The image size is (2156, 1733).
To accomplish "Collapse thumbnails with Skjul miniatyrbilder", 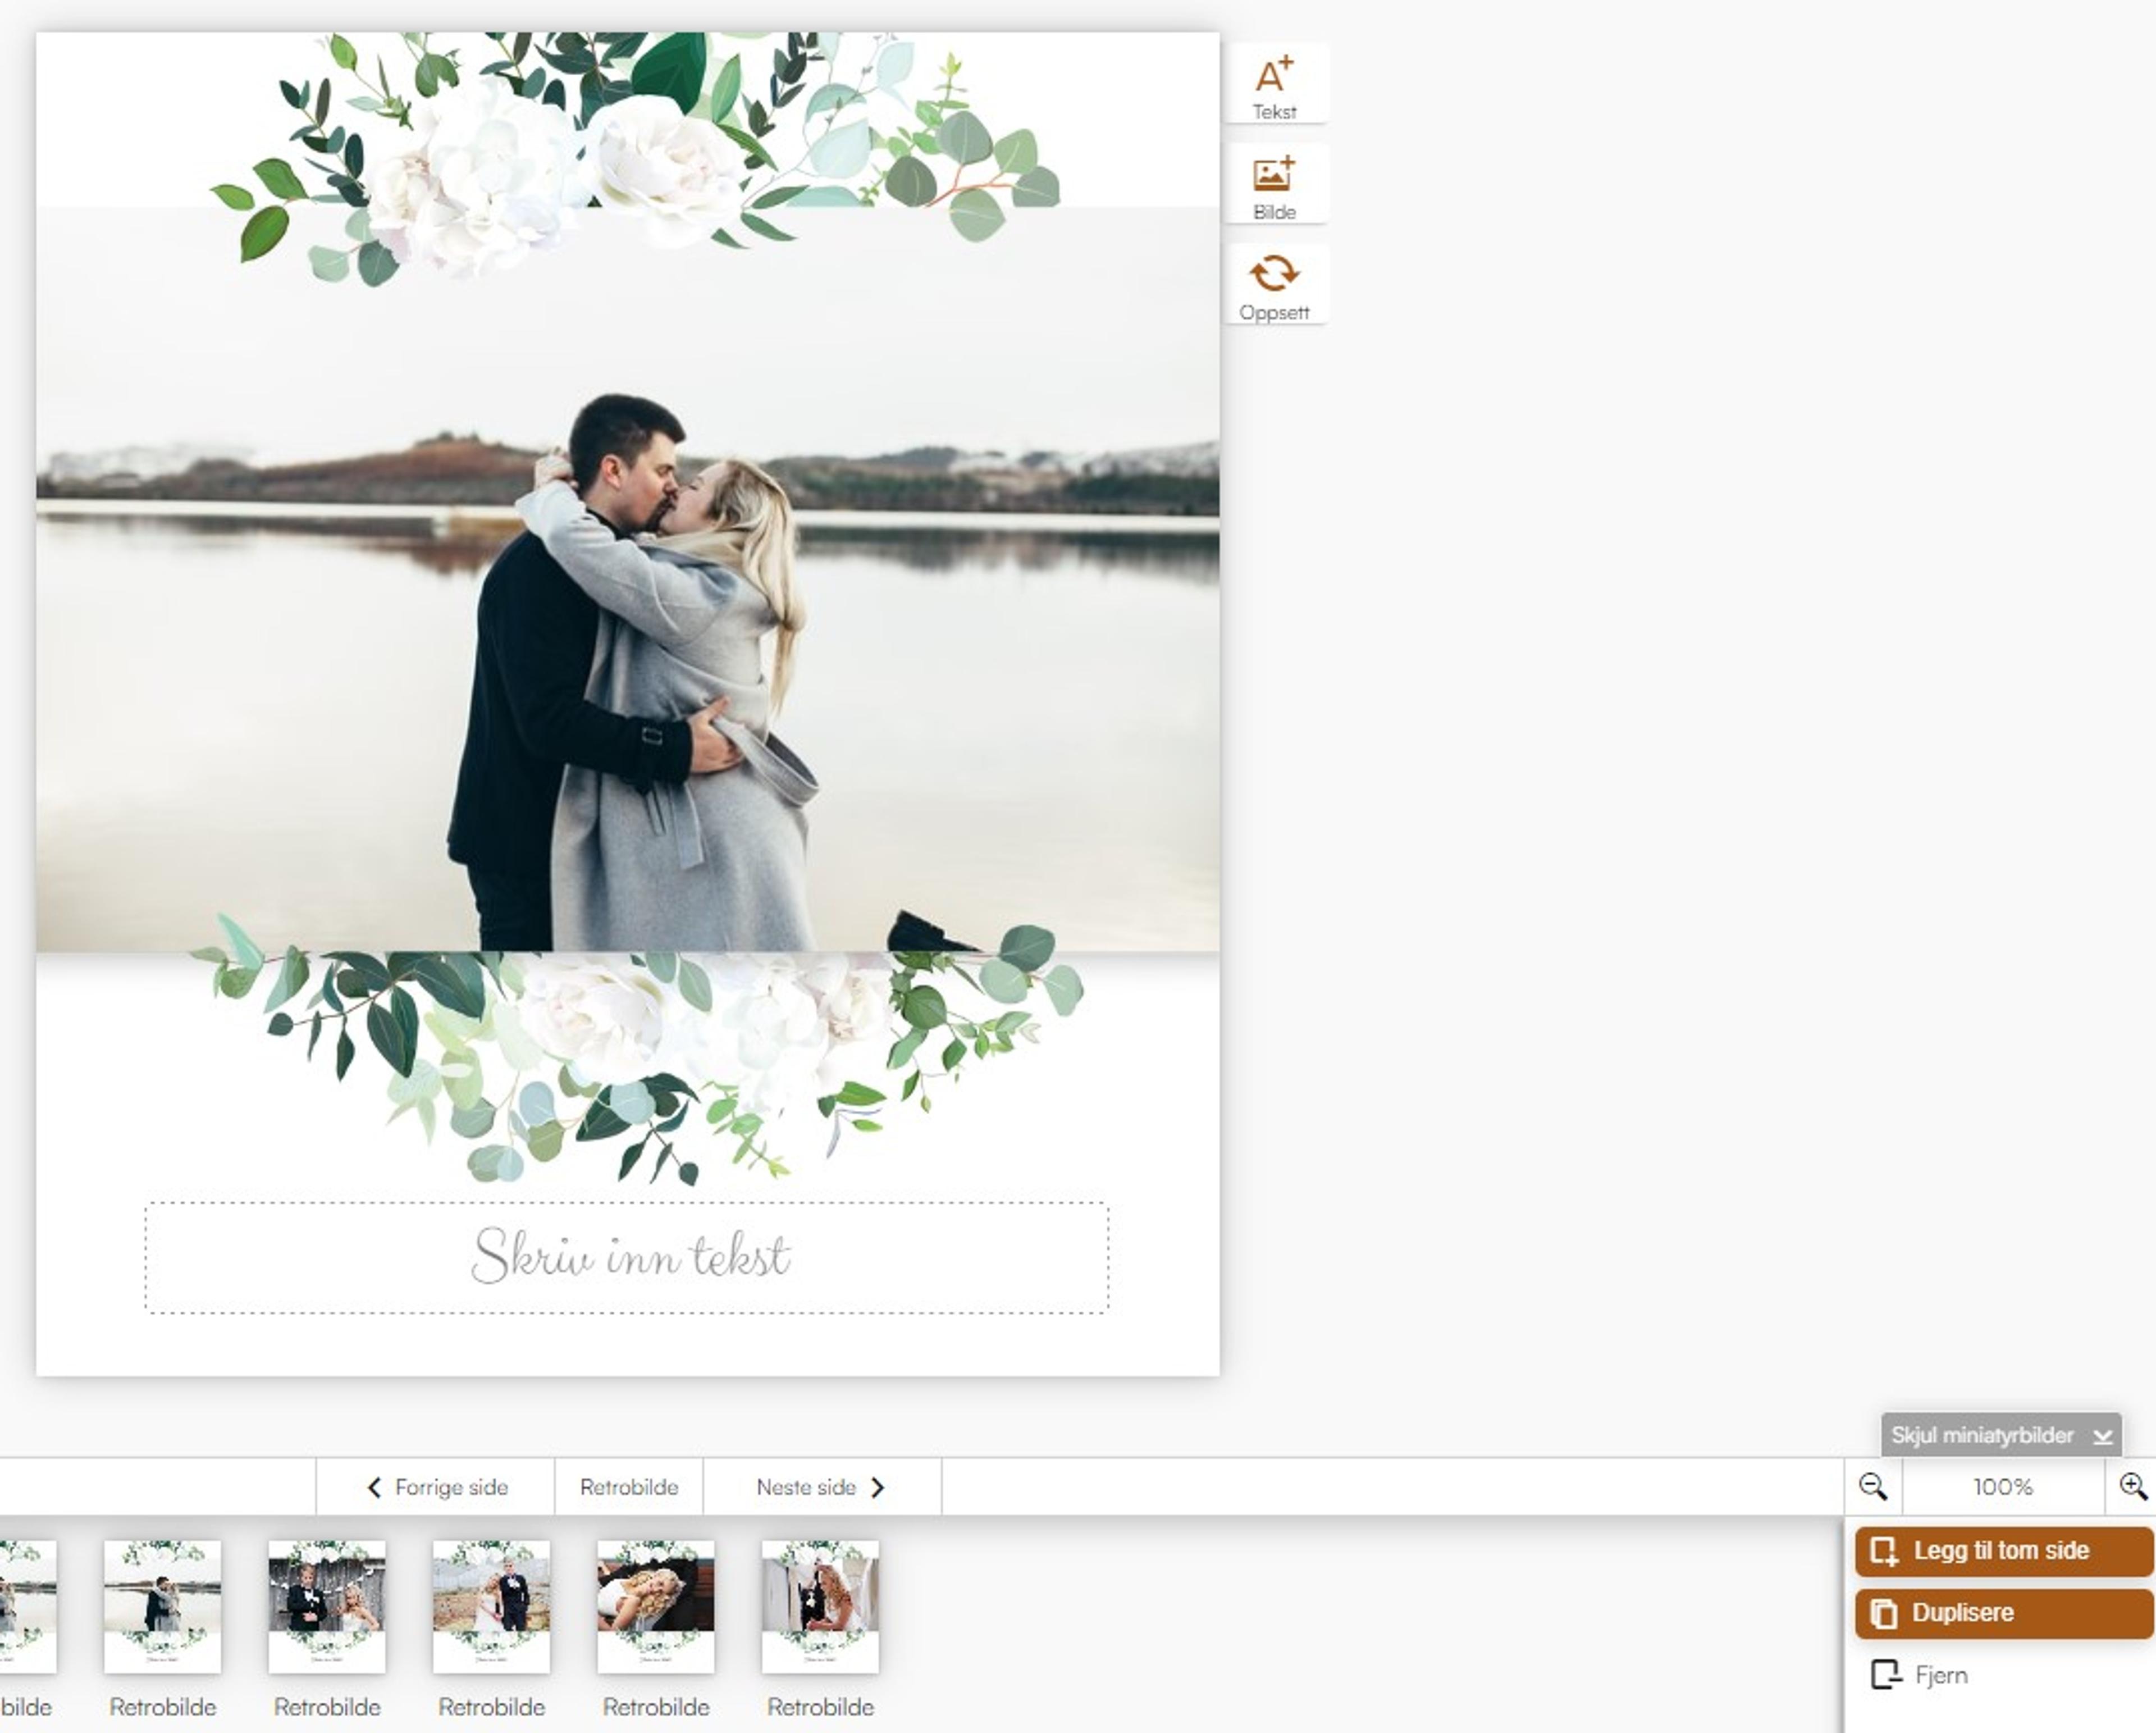I will [2000, 1435].
